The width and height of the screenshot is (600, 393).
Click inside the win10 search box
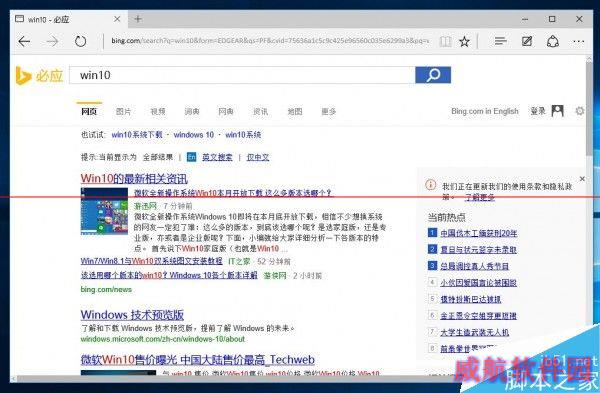click(x=242, y=75)
